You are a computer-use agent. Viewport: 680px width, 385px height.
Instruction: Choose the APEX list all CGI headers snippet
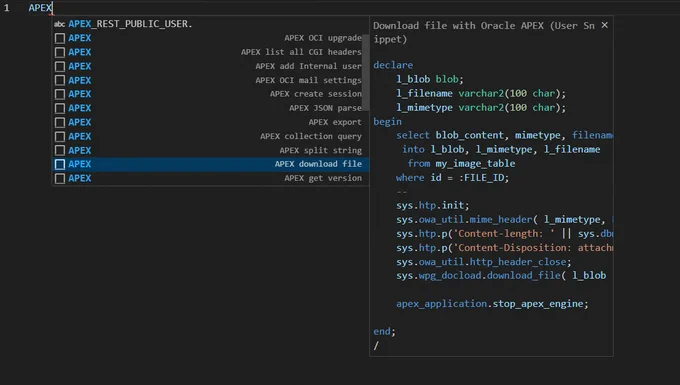point(211,52)
